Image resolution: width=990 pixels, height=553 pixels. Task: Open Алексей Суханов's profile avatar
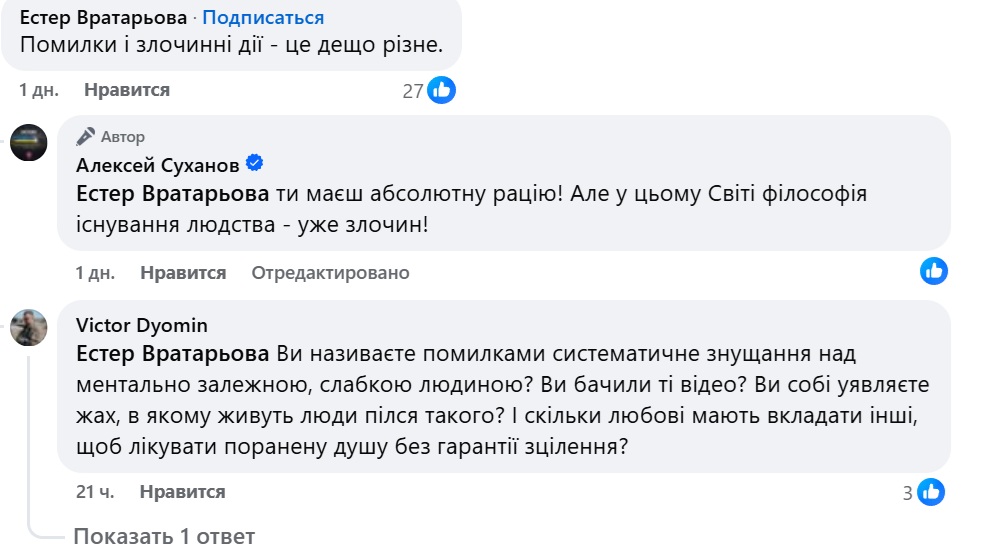29,143
